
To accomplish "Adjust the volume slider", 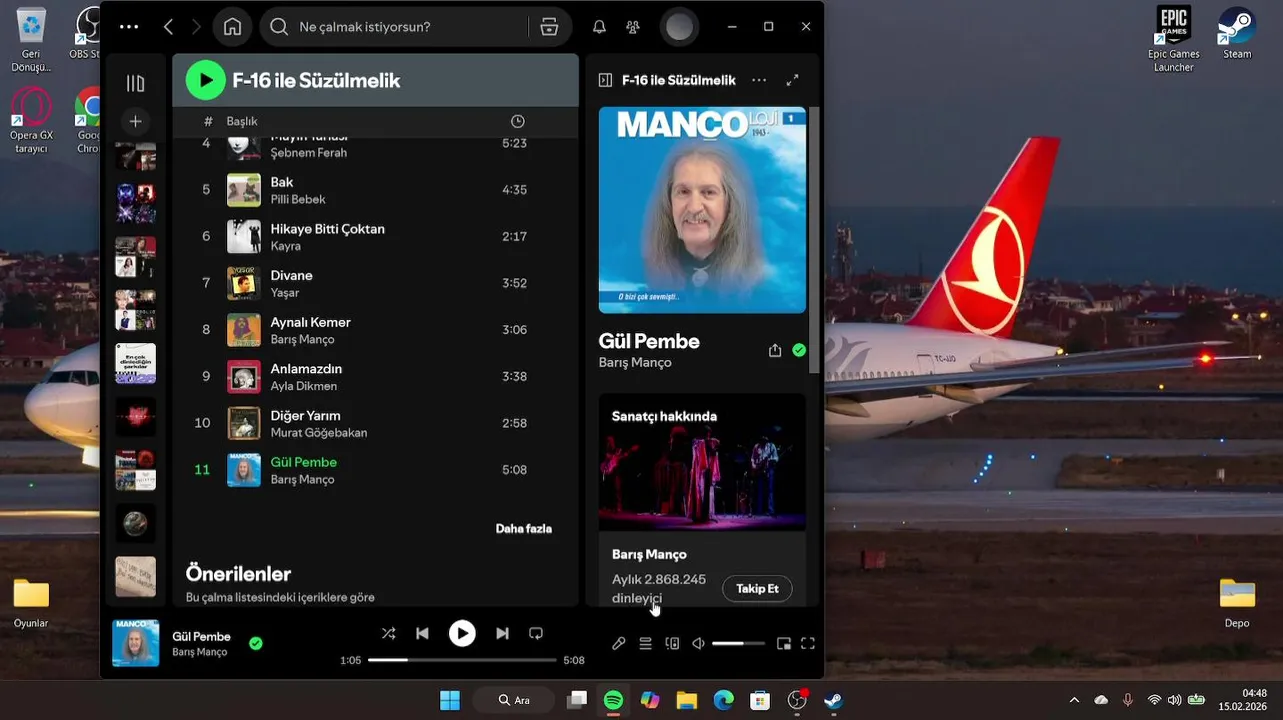I will (x=738, y=643).
